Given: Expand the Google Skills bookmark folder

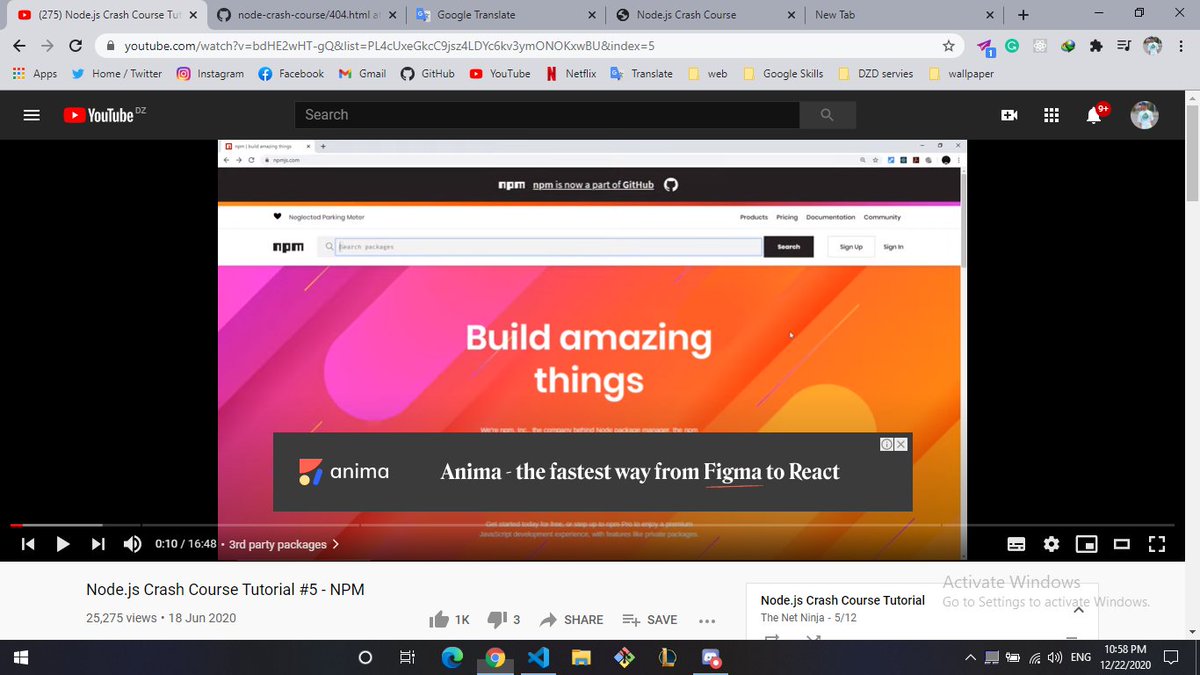Looking at the screenshot, I should pos(783,73).
